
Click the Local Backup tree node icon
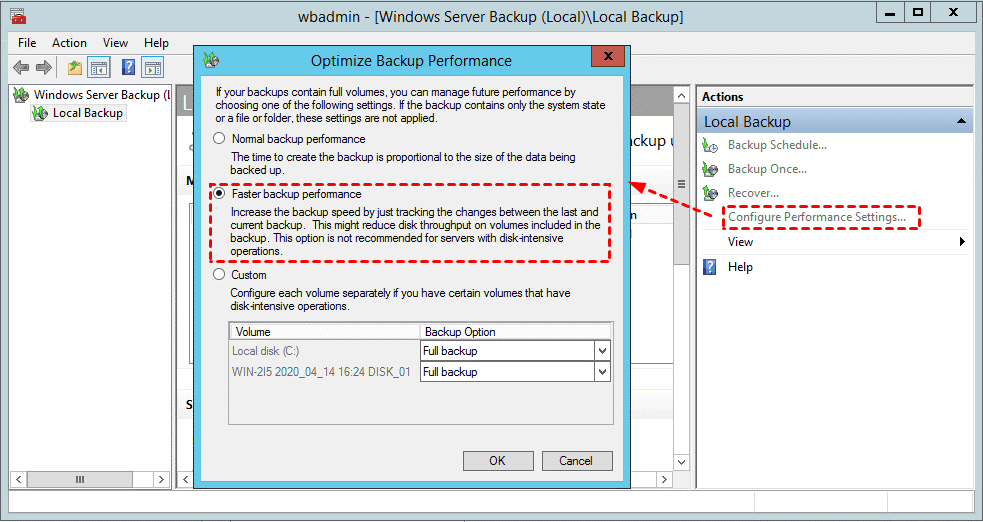[40, 113]
